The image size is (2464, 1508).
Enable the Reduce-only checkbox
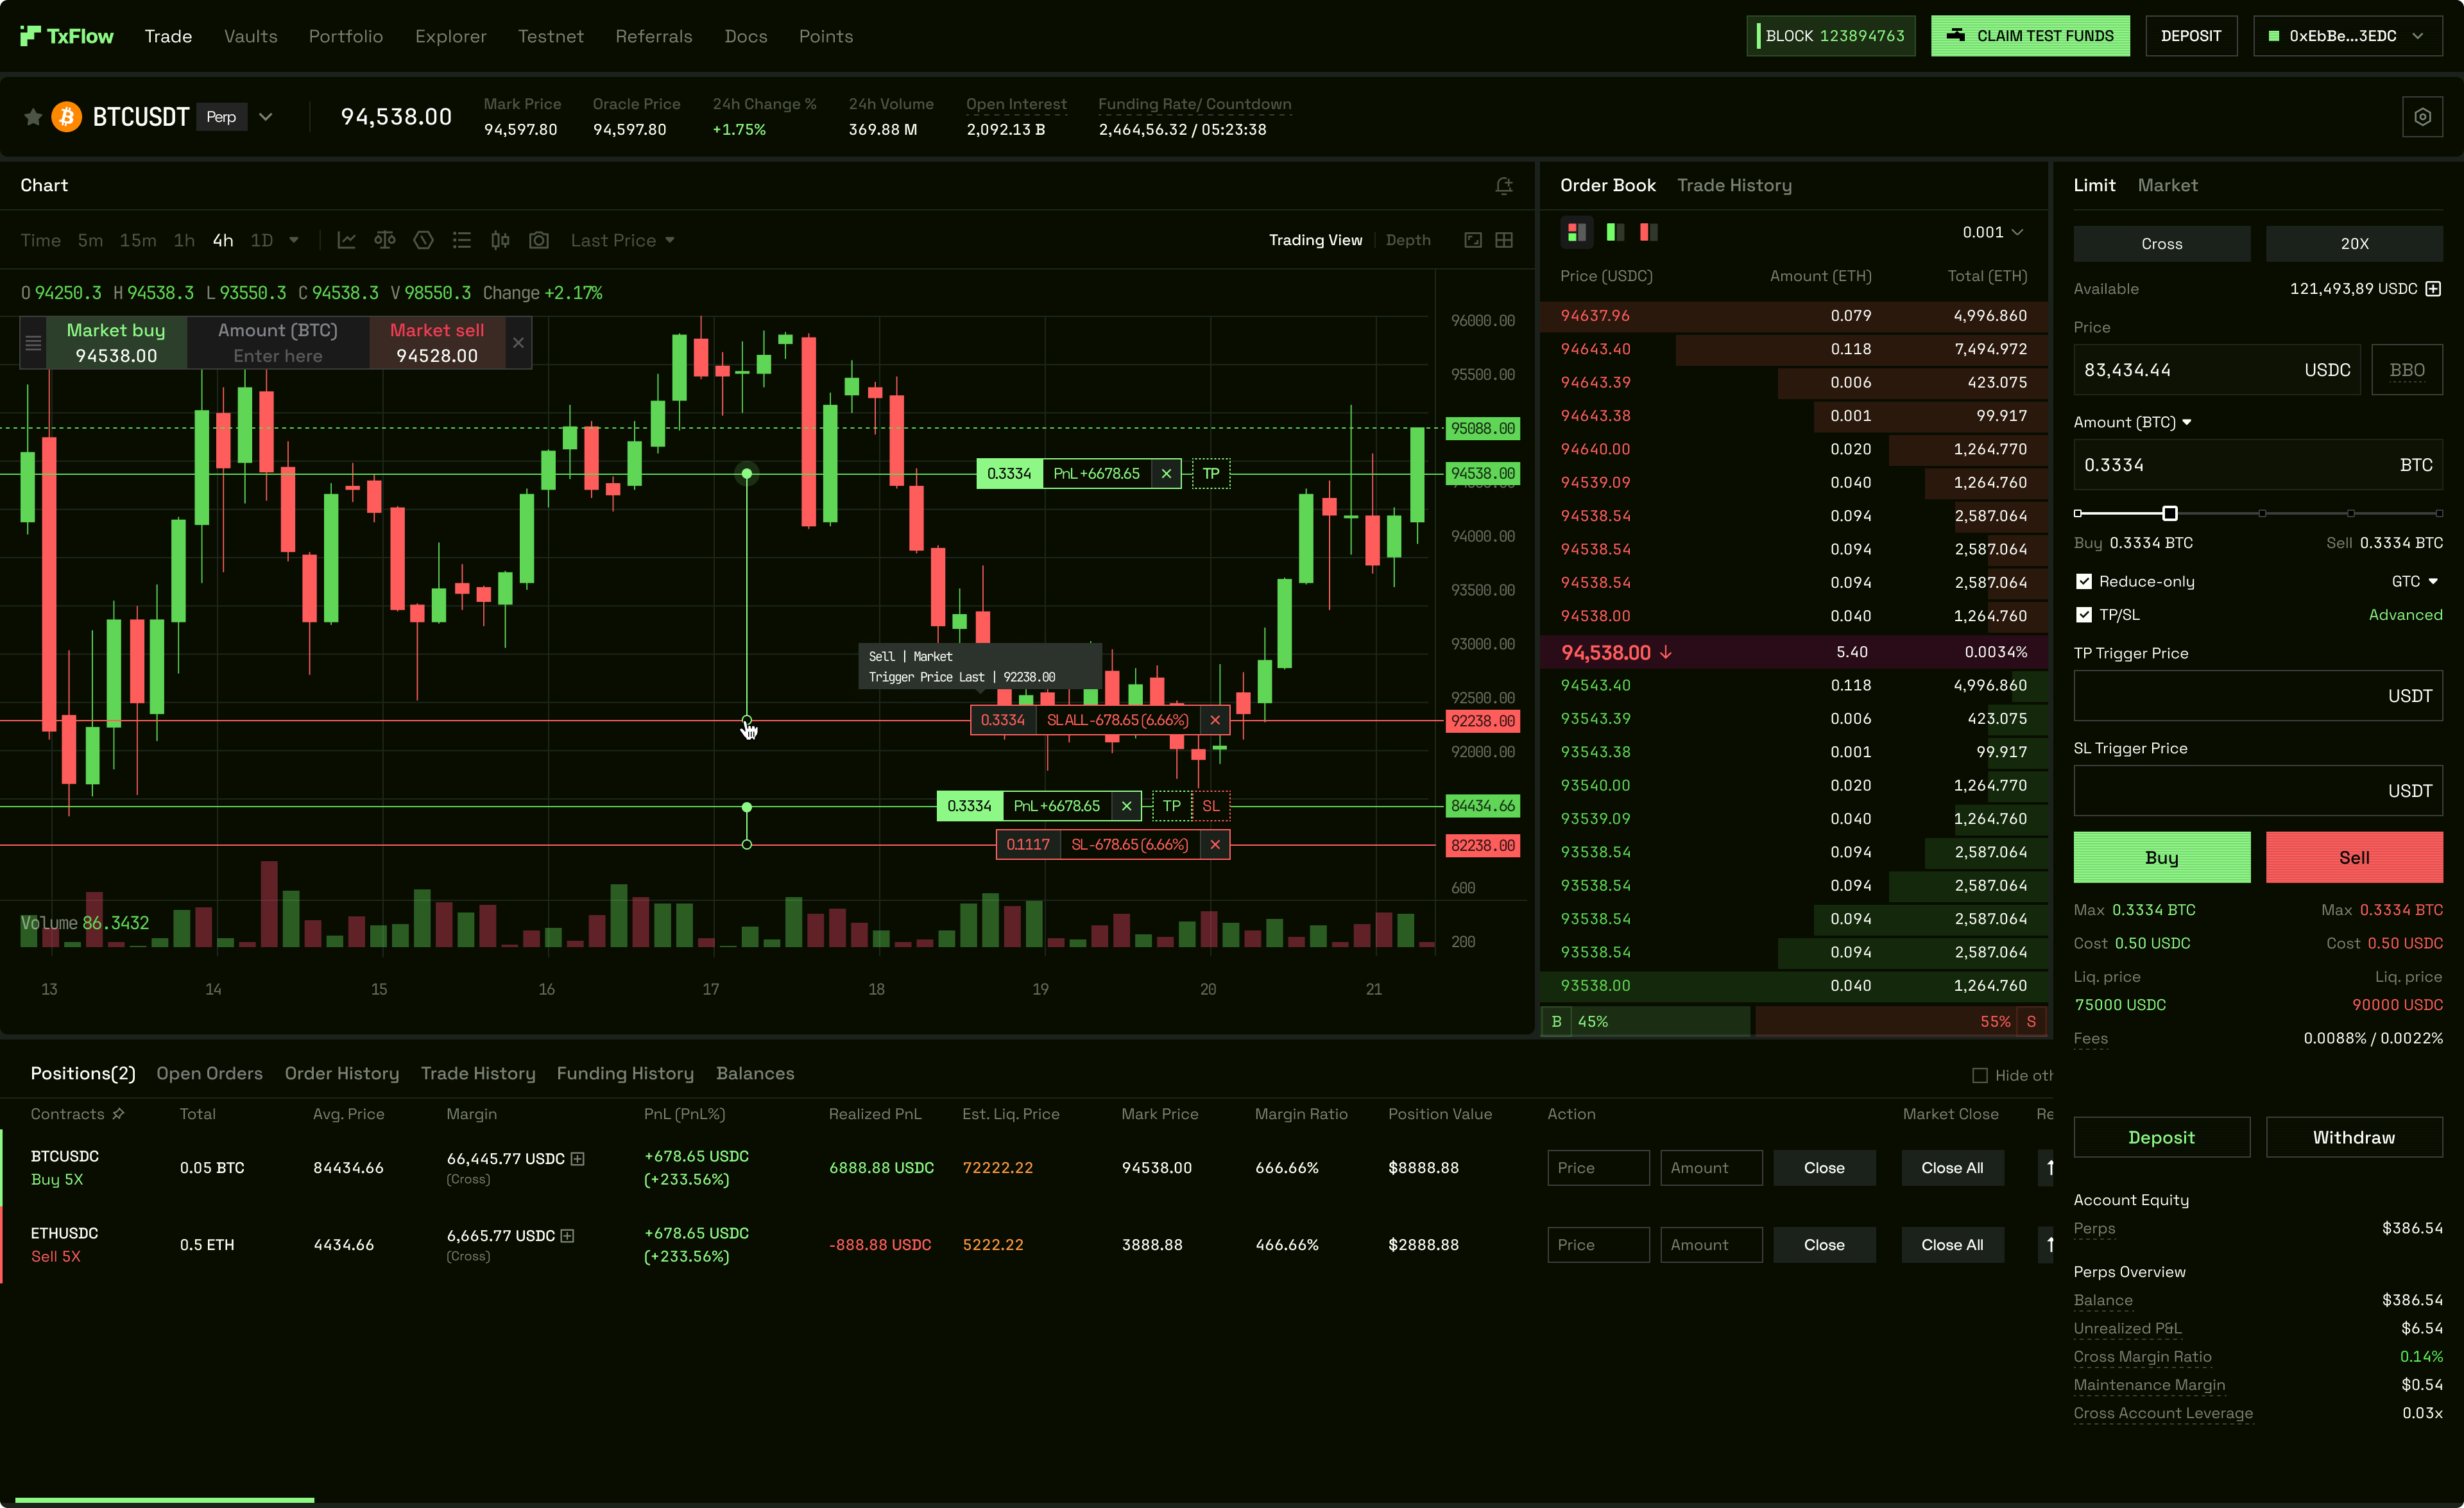[x=2085, y=580]
